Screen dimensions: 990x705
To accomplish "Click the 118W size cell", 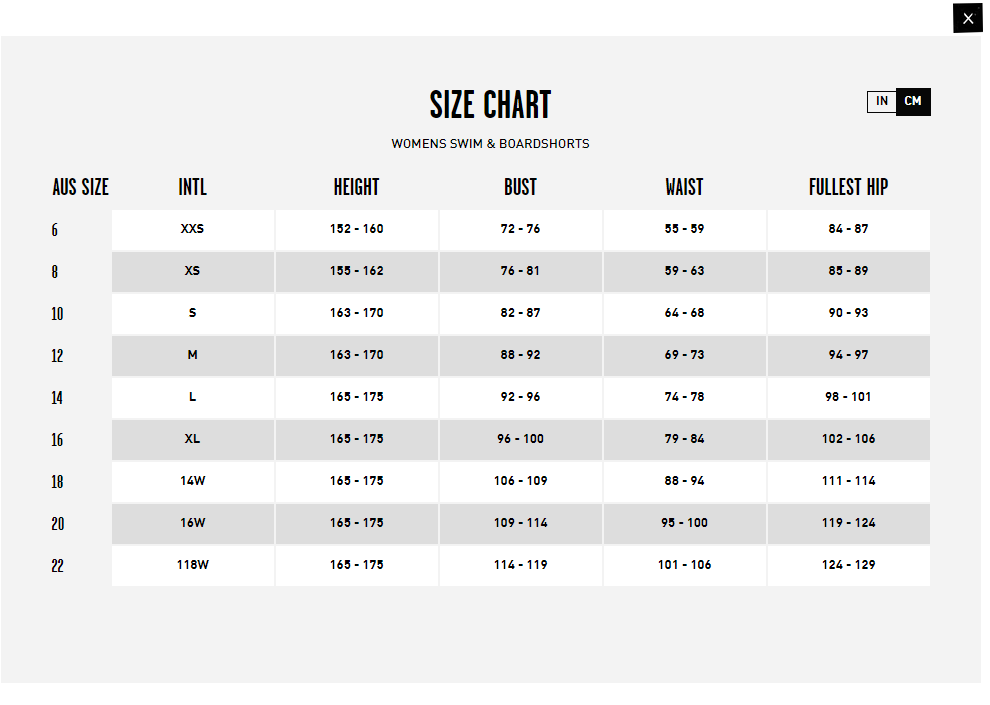I will pyautogui.click(x=193, y=565).
